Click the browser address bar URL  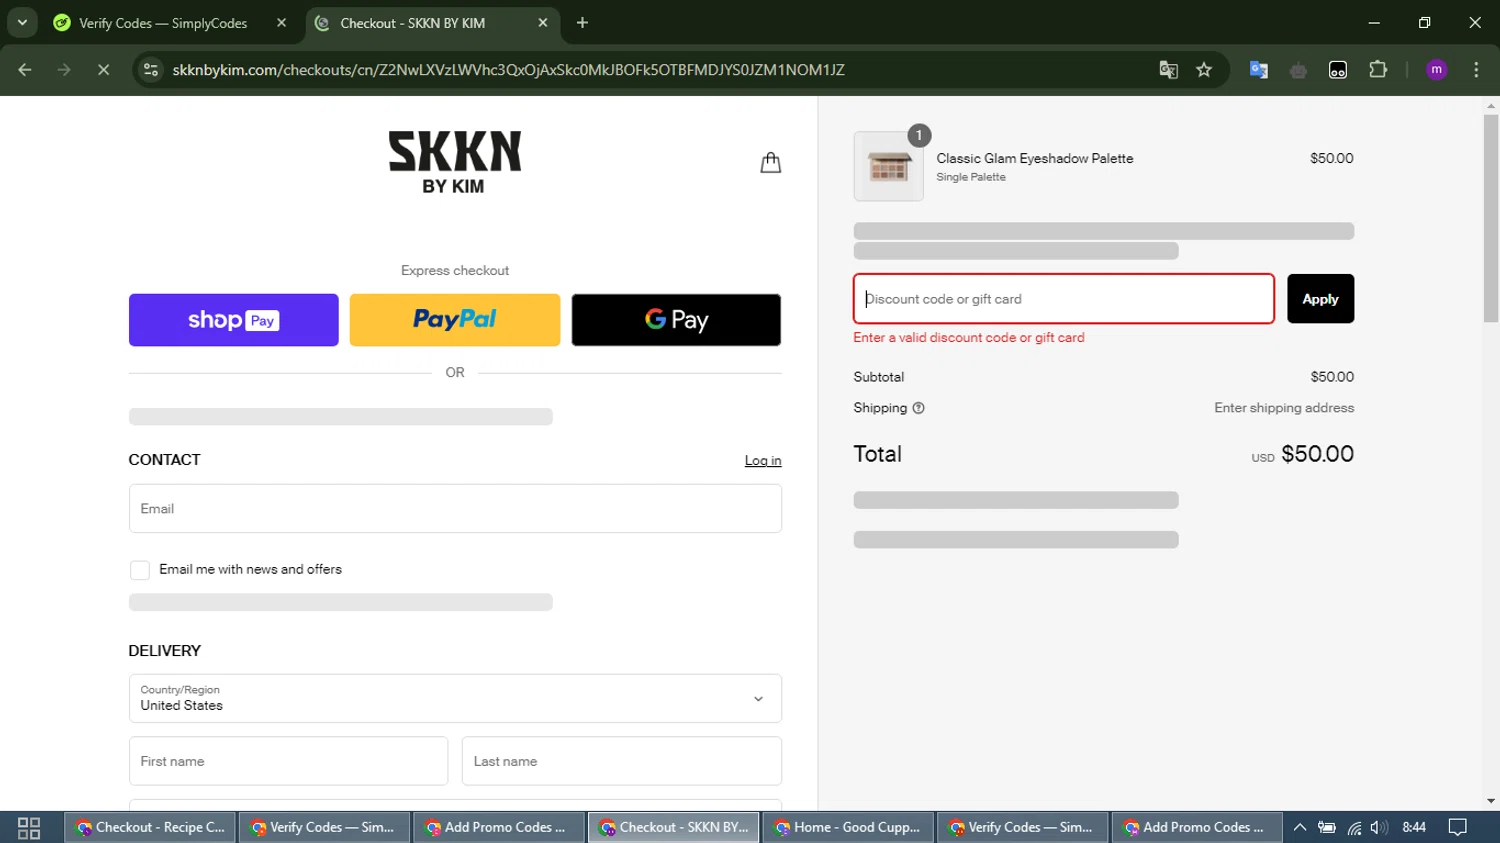(x=508, y=70)
